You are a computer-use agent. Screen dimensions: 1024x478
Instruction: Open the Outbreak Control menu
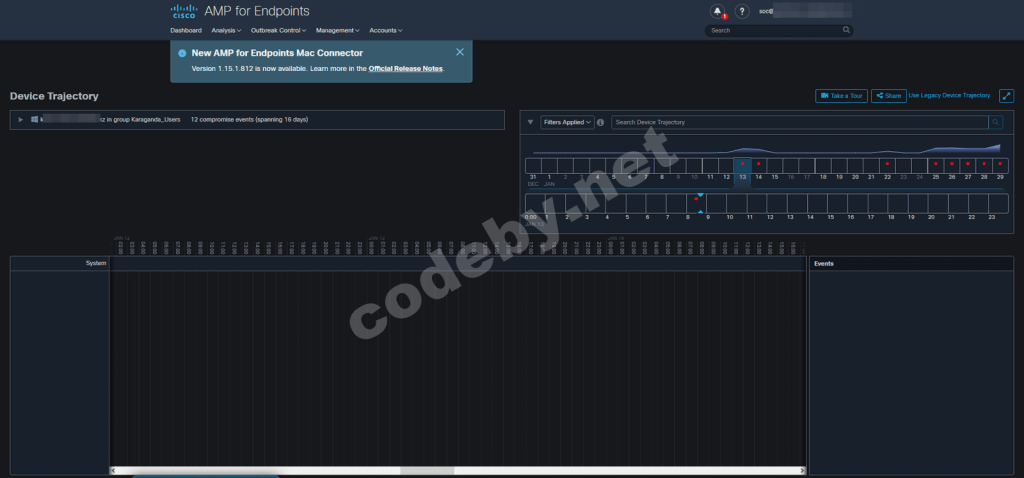click(x=278, y=30)
